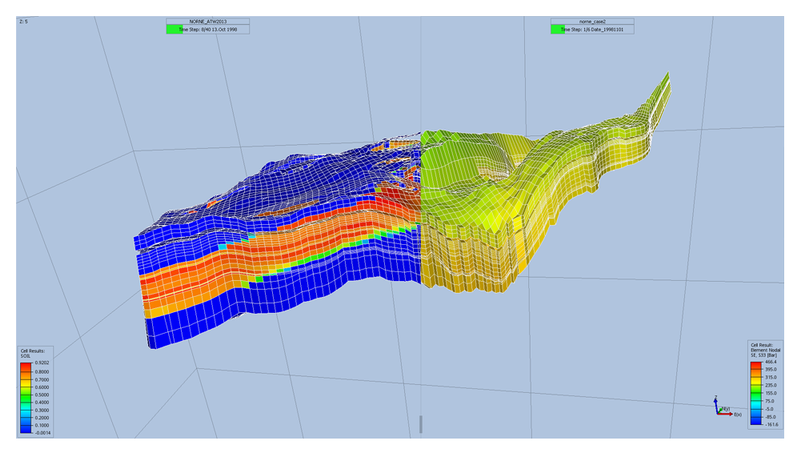Click the red X axis arrow

[x=725, y=412]
